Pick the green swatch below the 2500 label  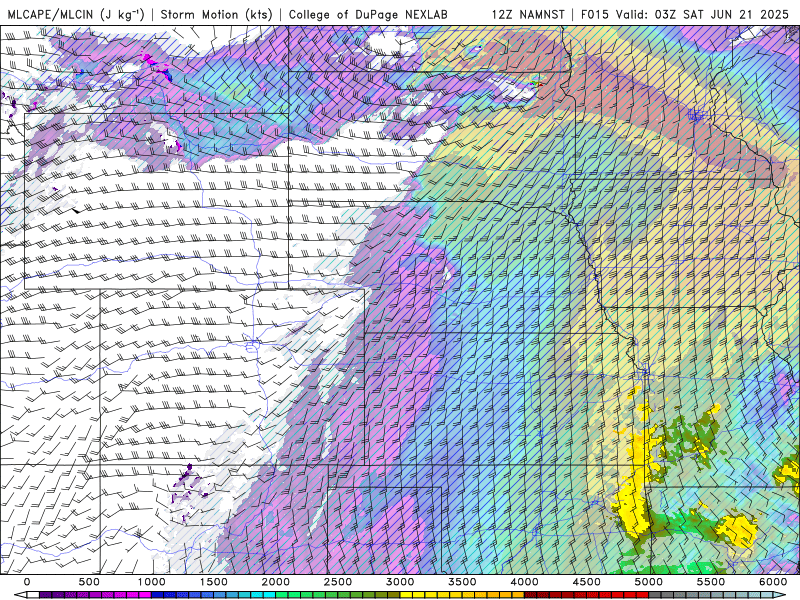[344, 595]
